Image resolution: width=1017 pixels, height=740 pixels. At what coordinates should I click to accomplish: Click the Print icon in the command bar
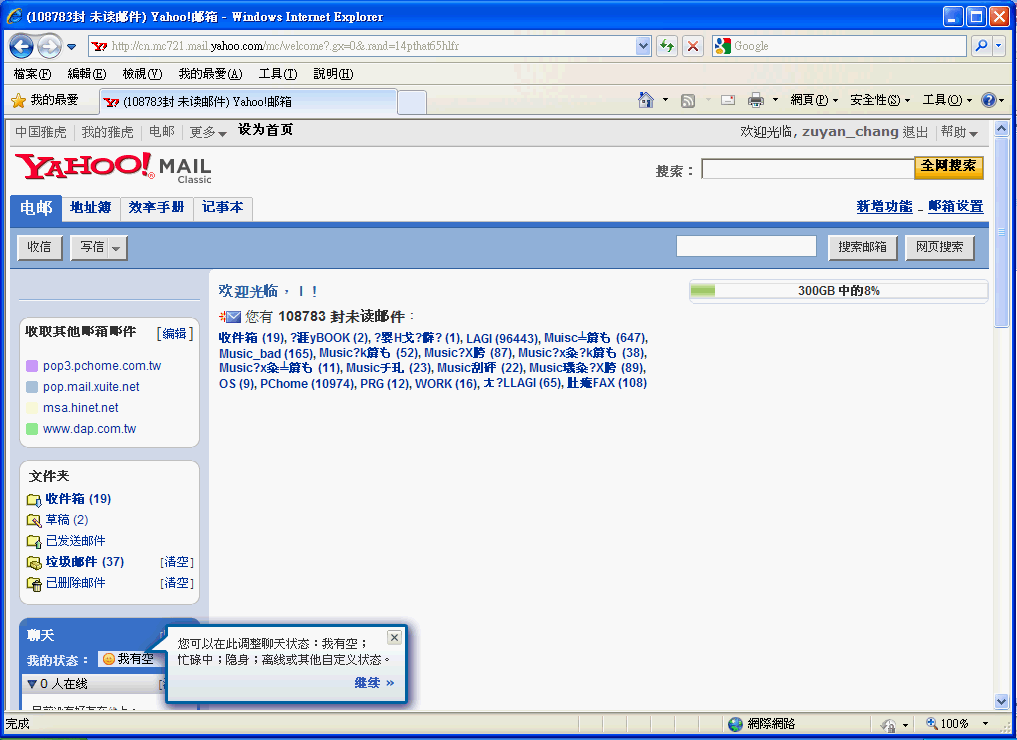tap(756, 100)
